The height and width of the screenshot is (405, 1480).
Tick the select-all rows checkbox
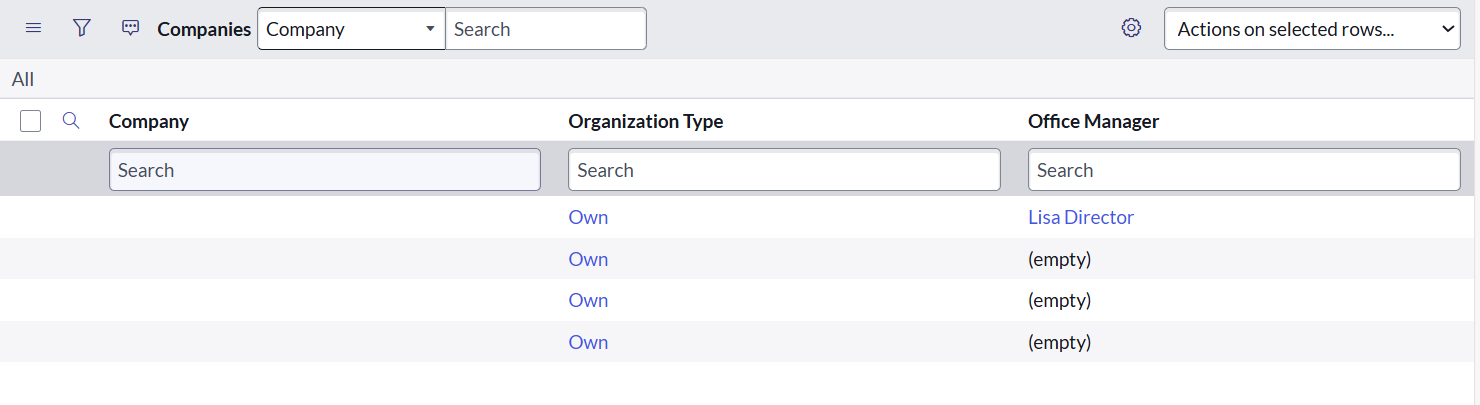[x=31, y=121]
